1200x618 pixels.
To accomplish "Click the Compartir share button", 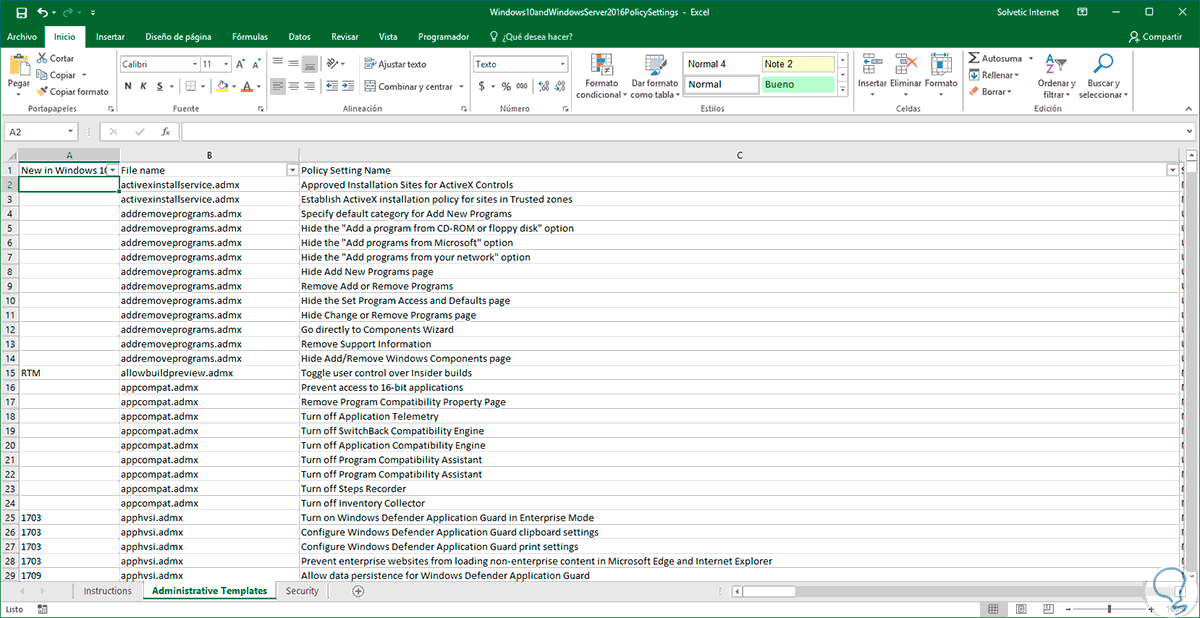I will (x=1155, y=36).
